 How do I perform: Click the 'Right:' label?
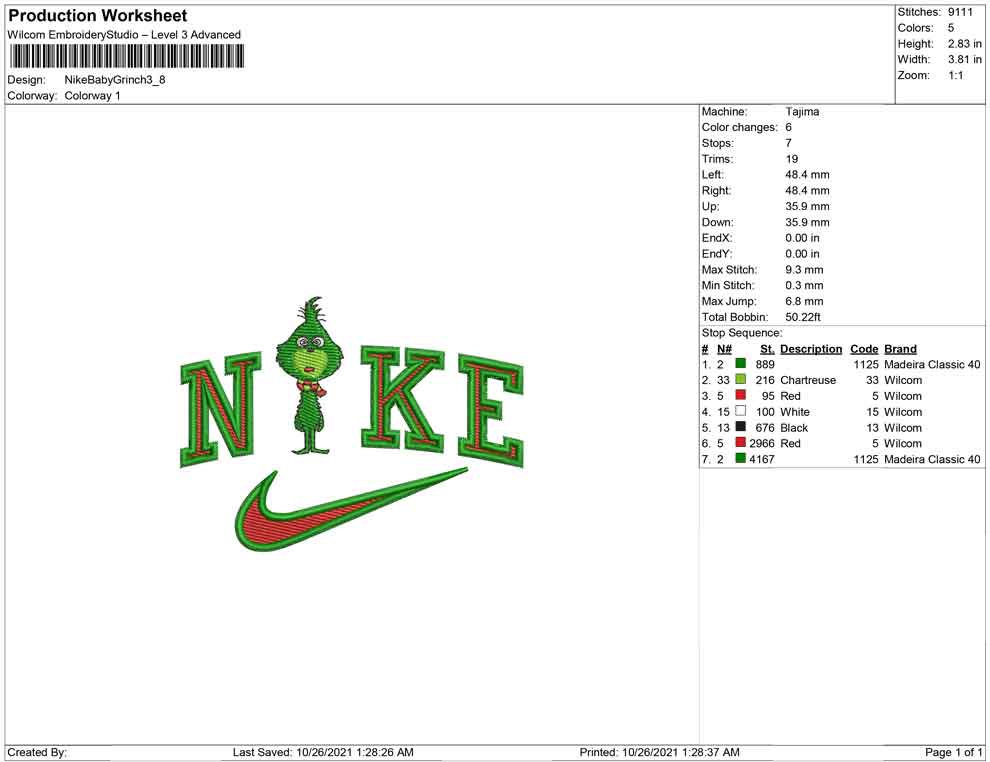pos(716,191)
